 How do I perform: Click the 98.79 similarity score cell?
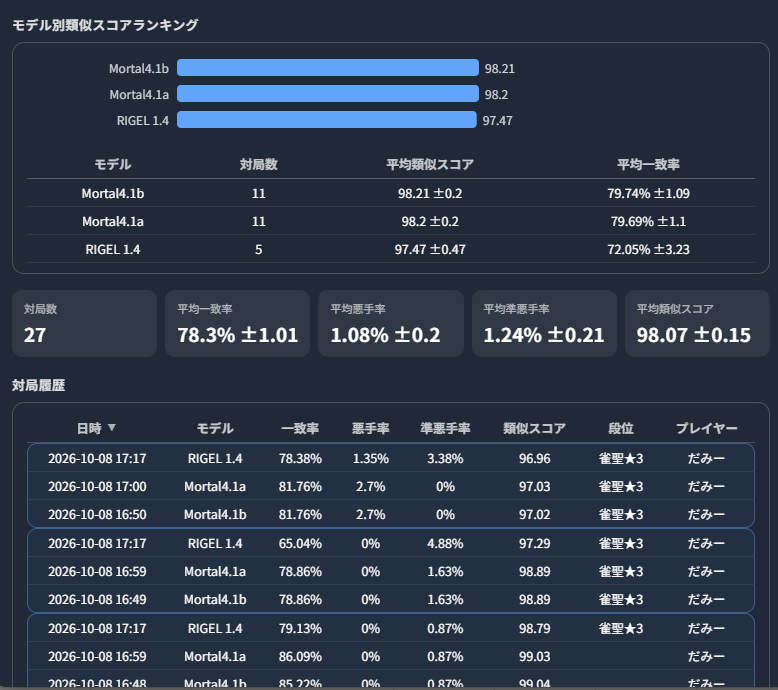click(534, 628)
